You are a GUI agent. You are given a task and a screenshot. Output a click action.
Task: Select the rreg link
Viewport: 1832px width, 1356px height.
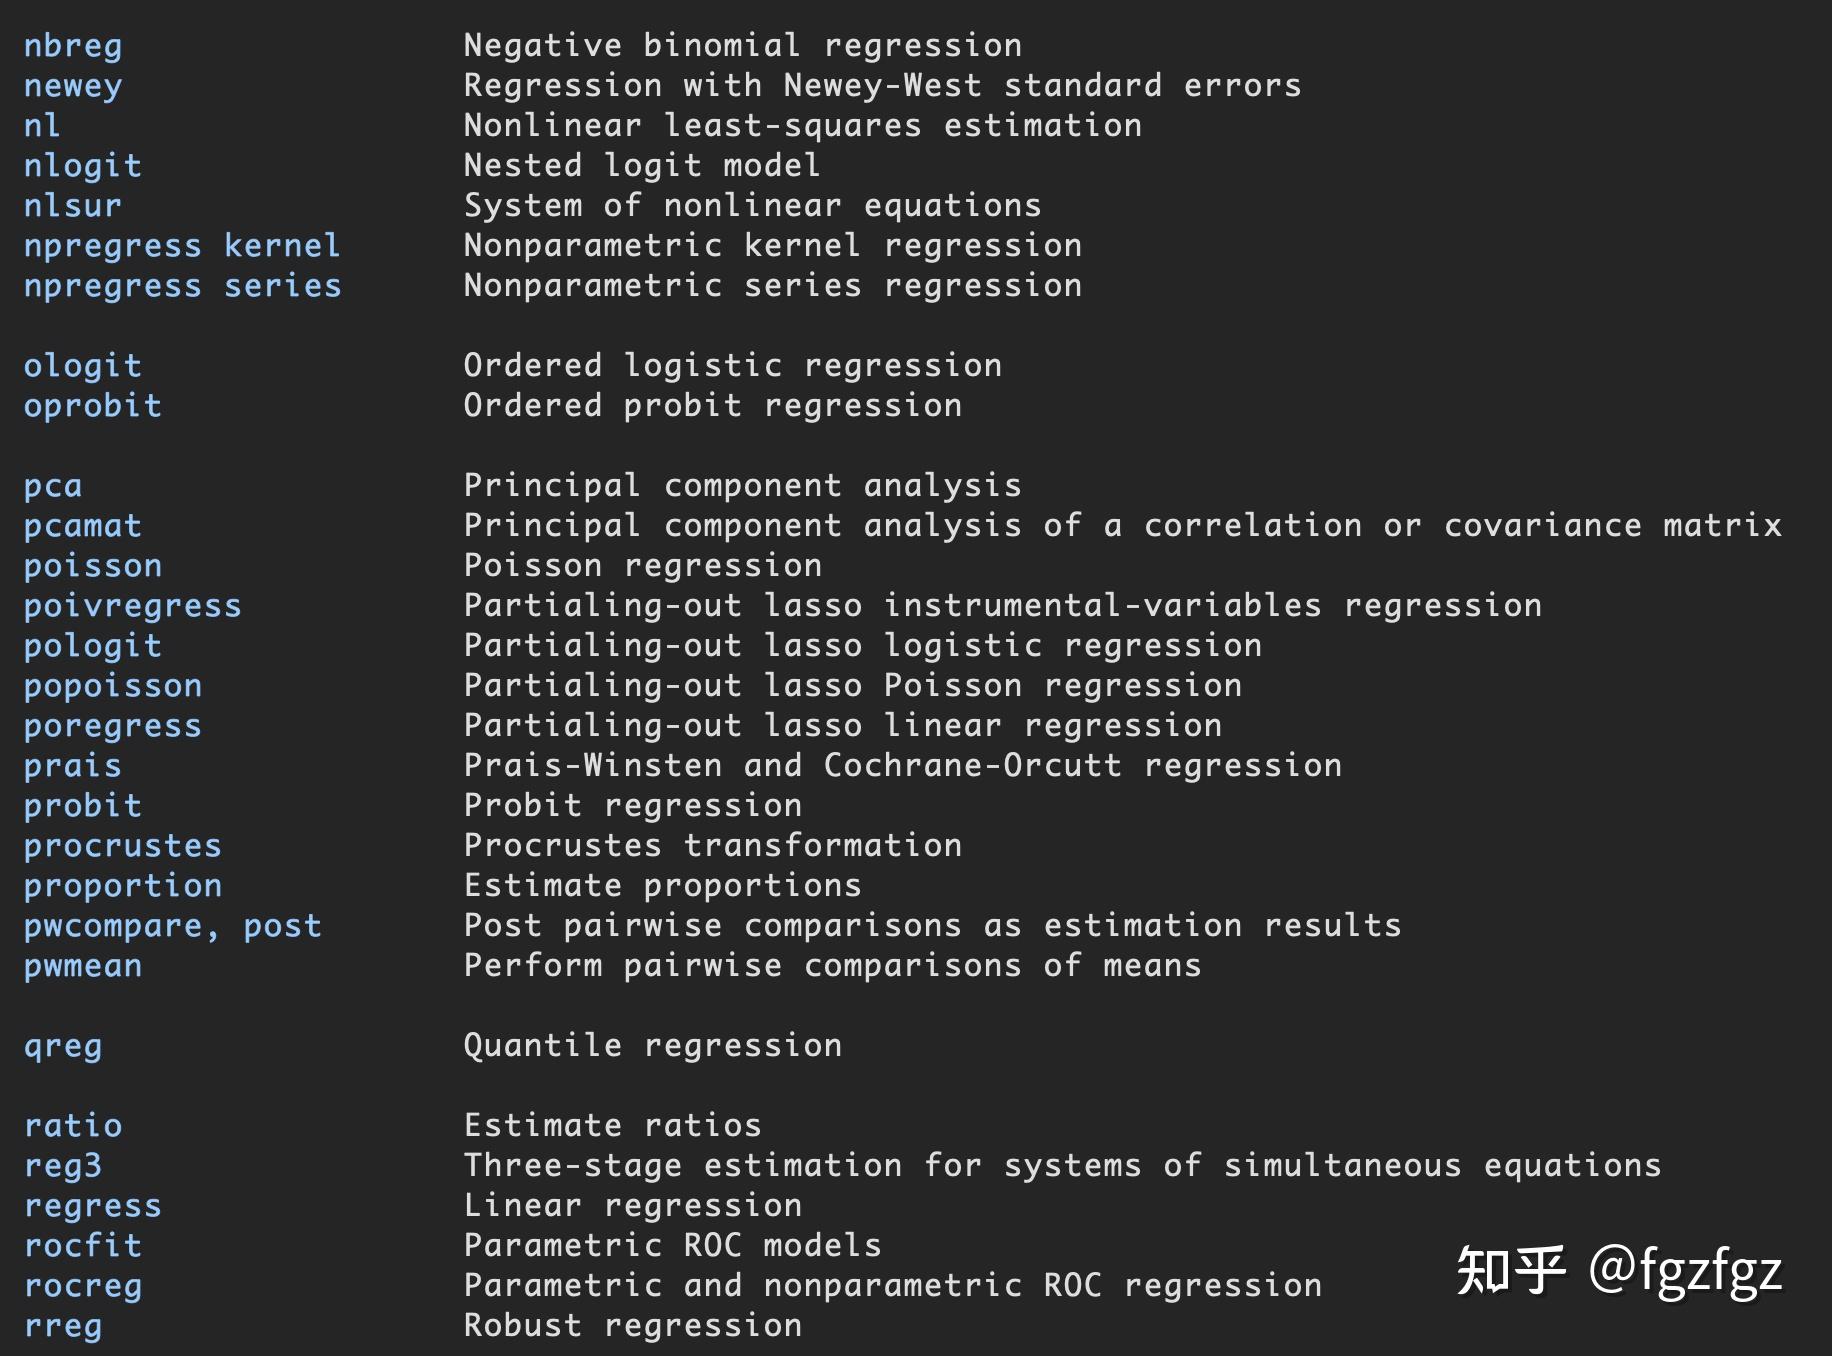(x=63, y=1326)
